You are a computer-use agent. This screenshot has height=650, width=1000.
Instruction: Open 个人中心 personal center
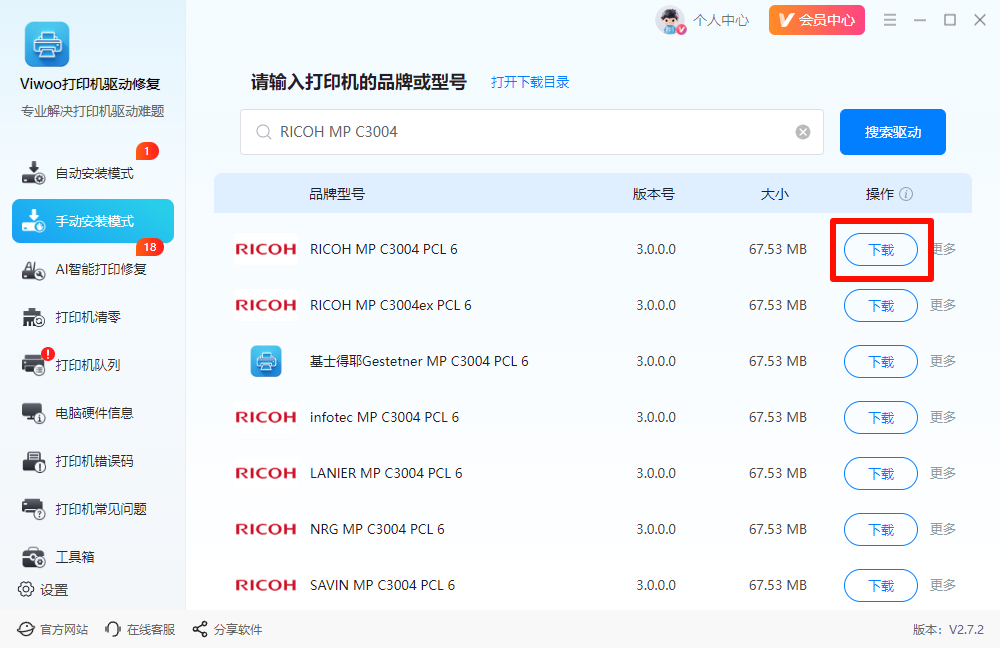pyautogui.click(x=721, y=20)
